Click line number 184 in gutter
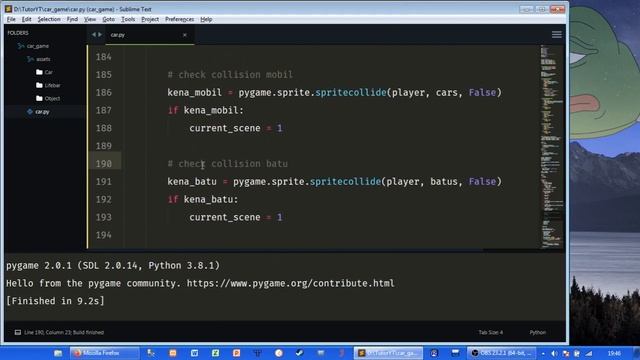The width and height of the screenshot is (640, 360). tap(104, 57)
